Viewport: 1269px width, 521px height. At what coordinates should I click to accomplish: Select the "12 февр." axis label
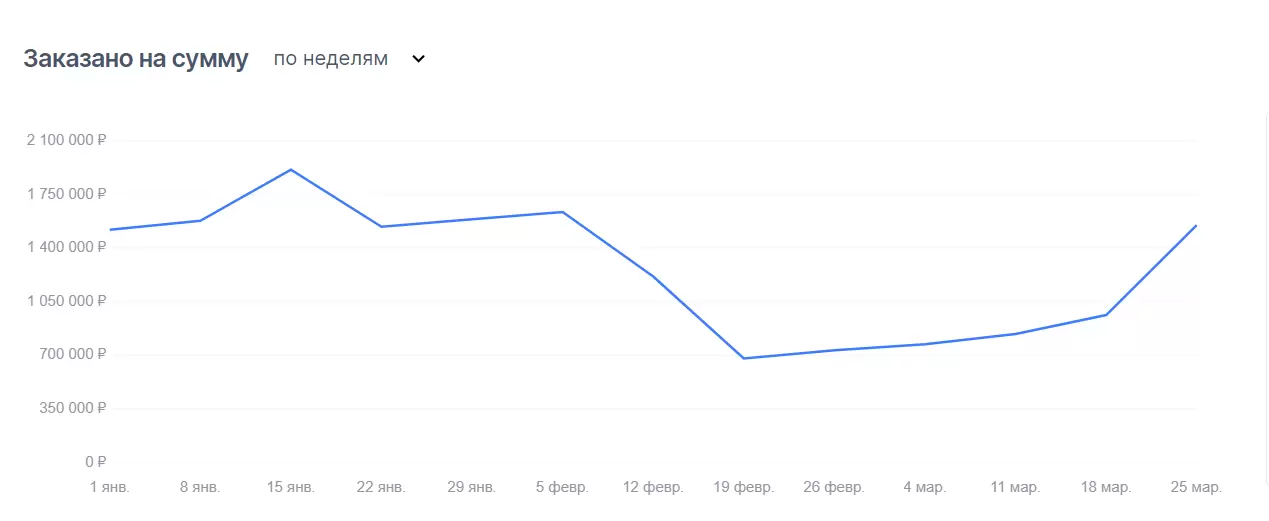pos(653,487)
